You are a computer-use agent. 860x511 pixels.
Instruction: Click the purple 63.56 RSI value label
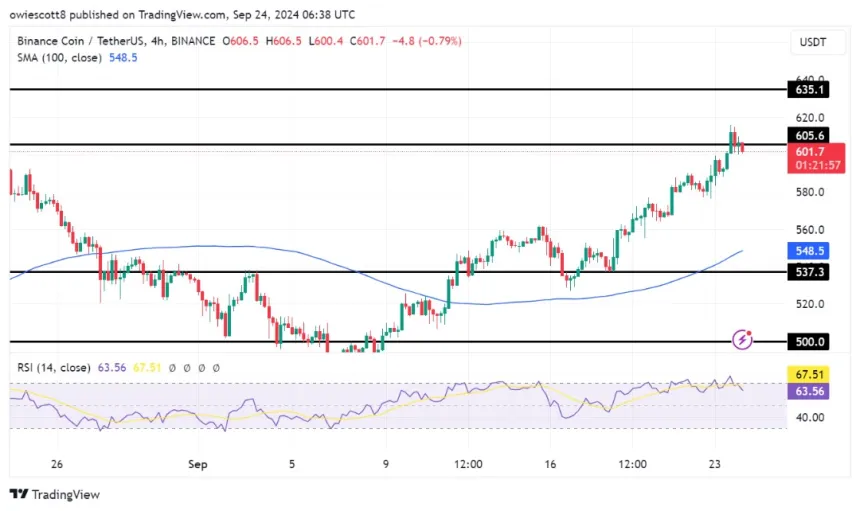coord(806,392)
